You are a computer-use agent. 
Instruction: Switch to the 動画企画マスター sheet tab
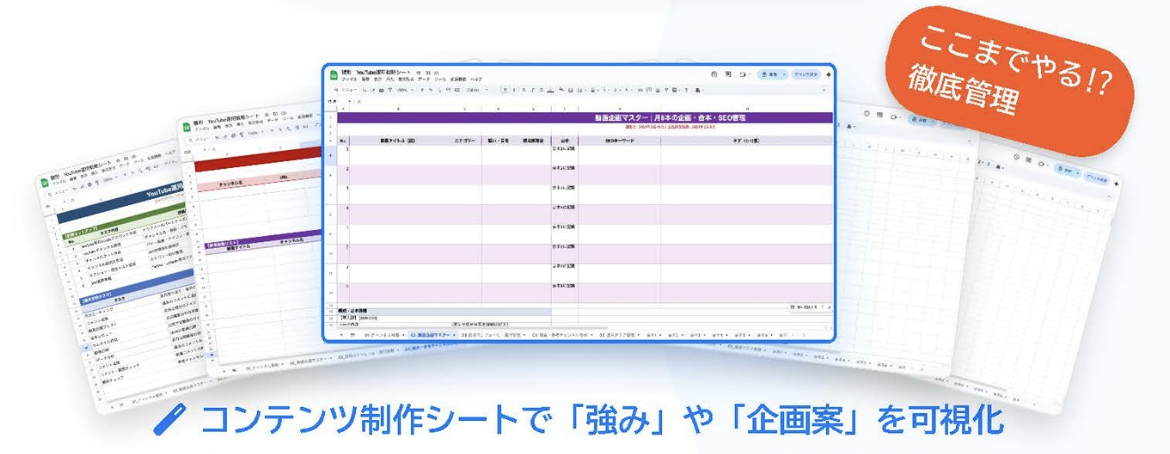433,335
